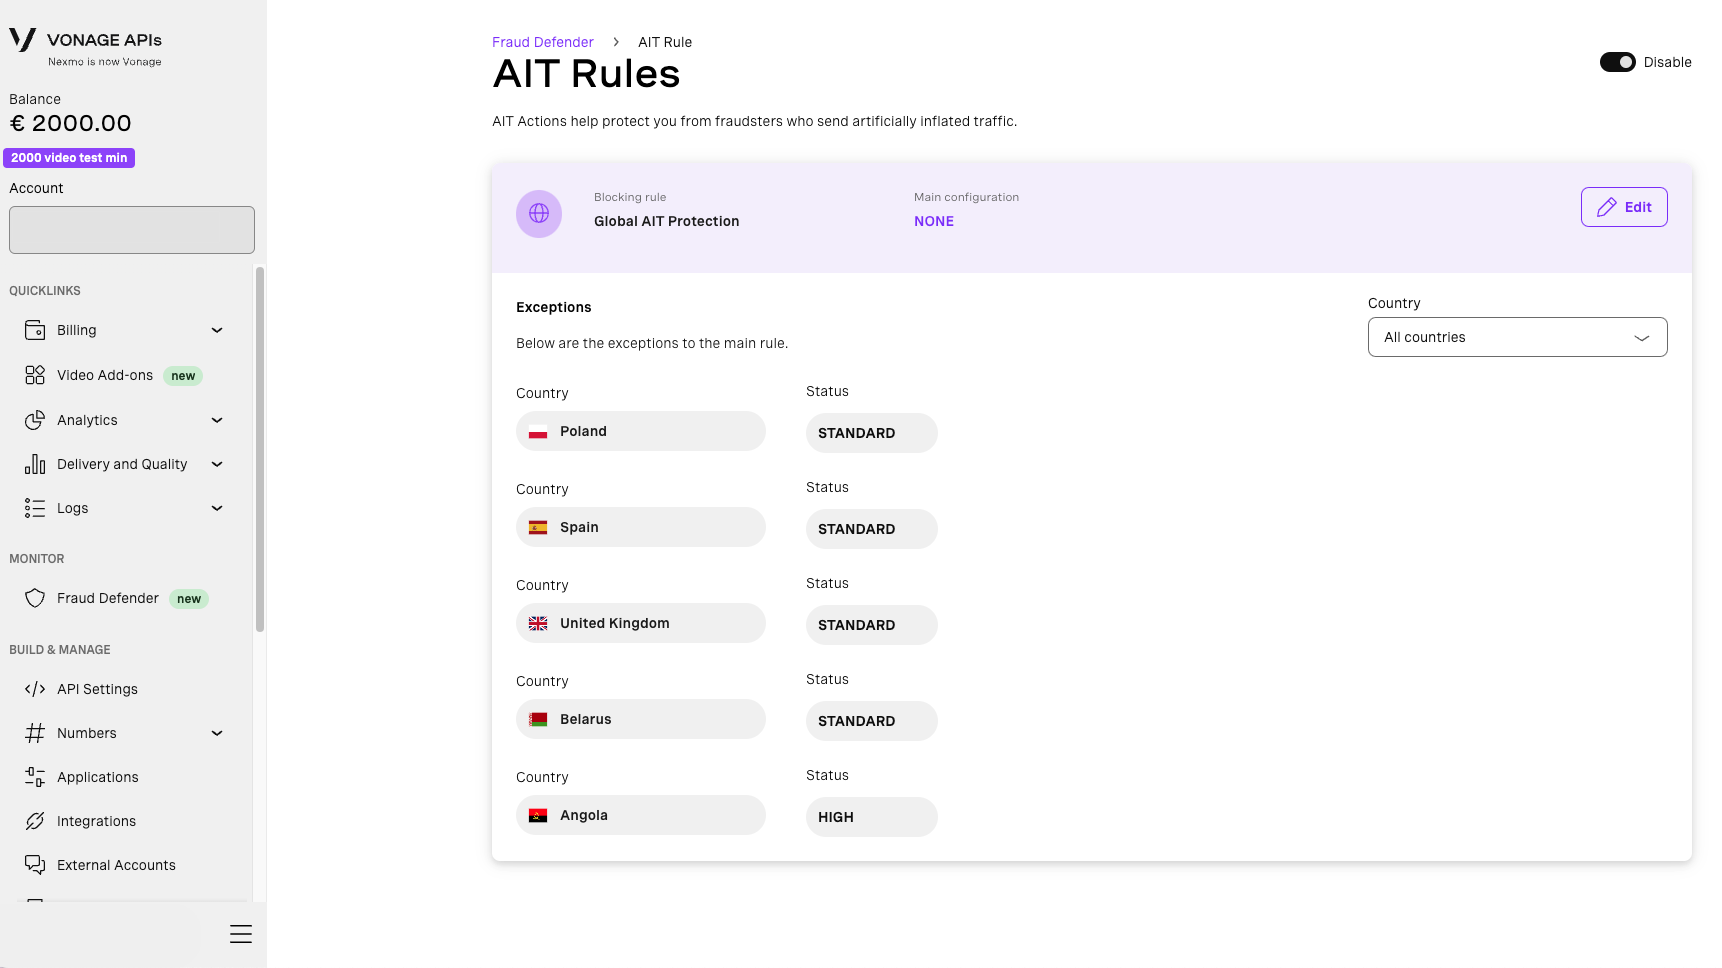
Task: Select the Fraud Defender shield icon
Action: (35, 598)
